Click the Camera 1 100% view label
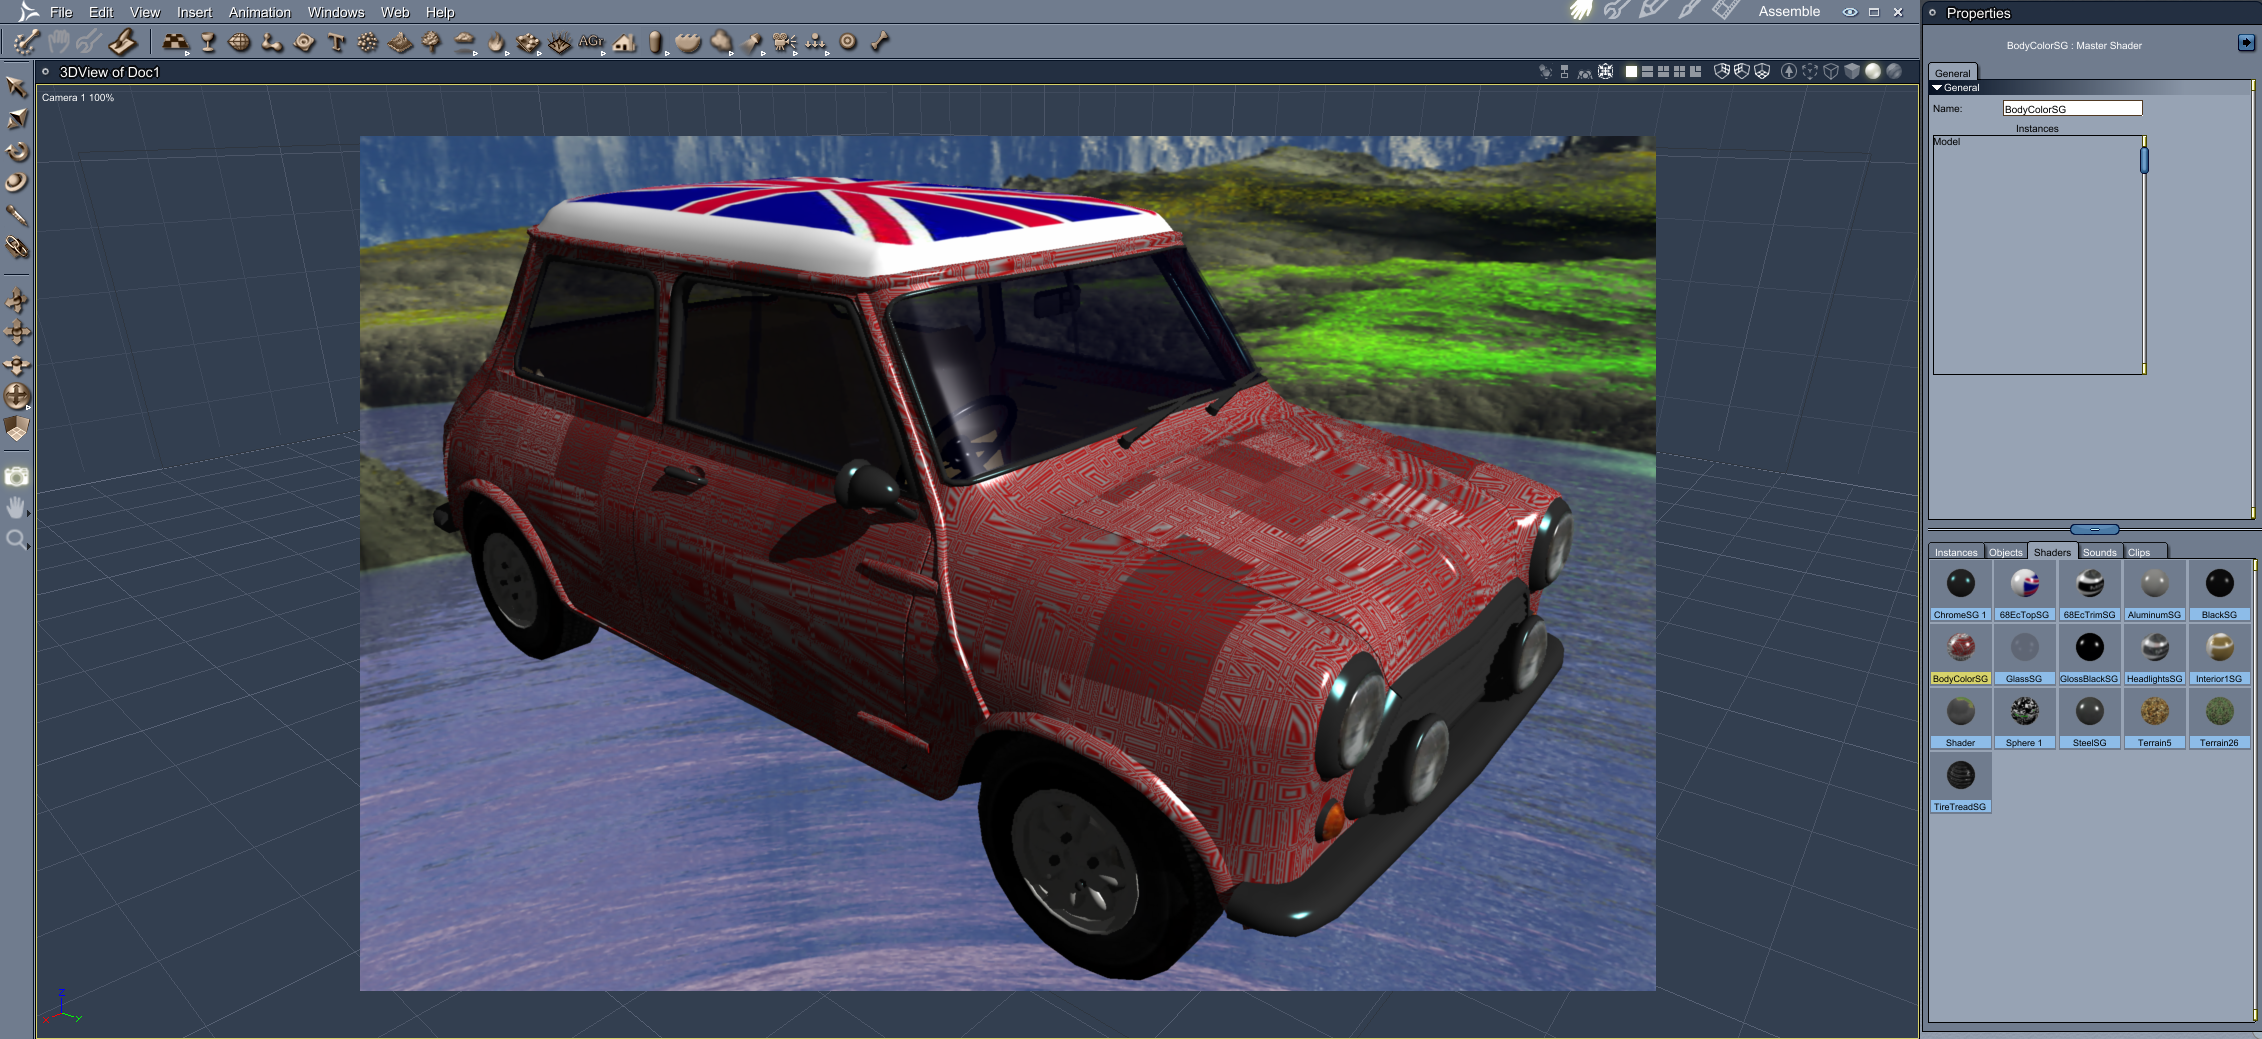The width and height of the screenshot is (2262, 1039). (78, 98)
